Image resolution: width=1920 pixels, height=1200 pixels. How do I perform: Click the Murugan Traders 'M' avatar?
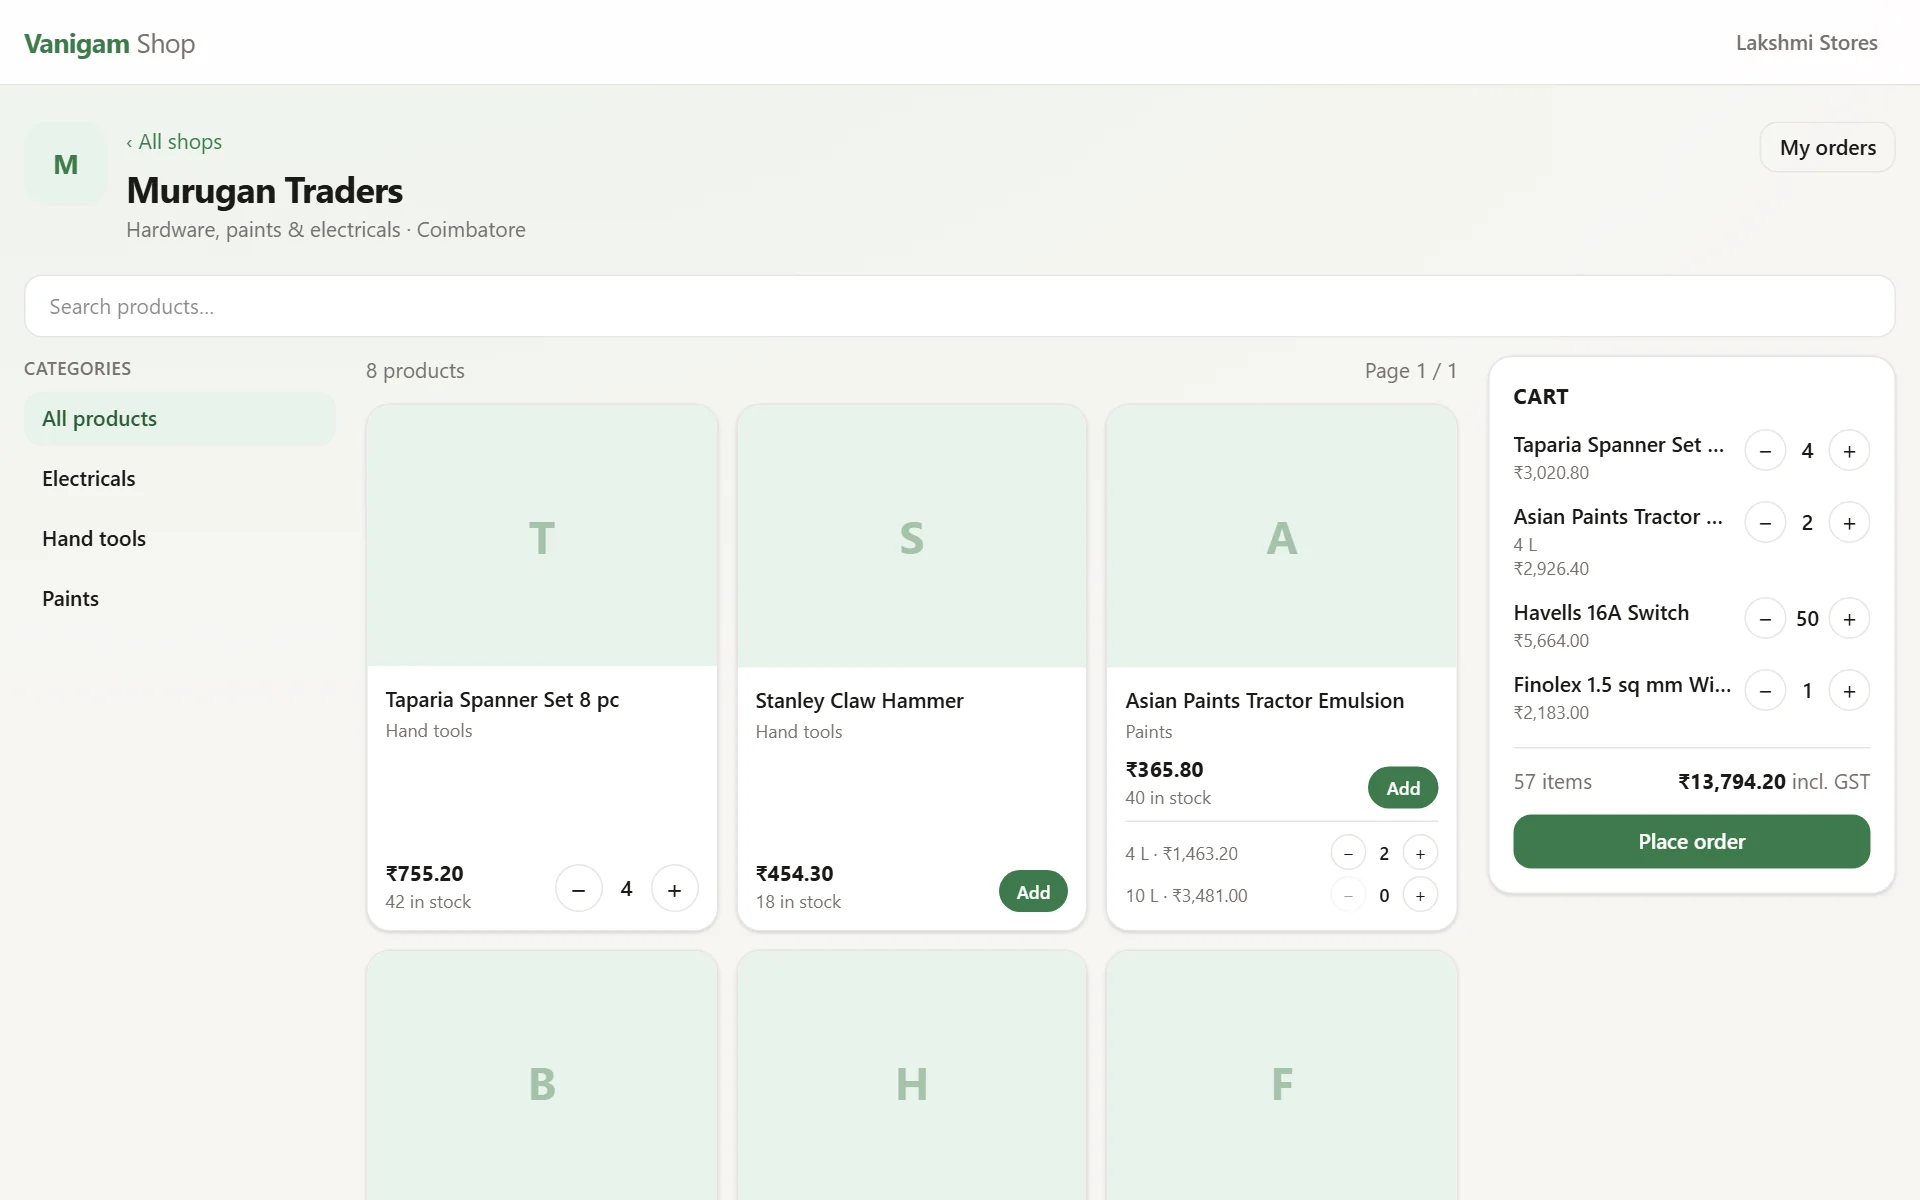coord(66,164)
